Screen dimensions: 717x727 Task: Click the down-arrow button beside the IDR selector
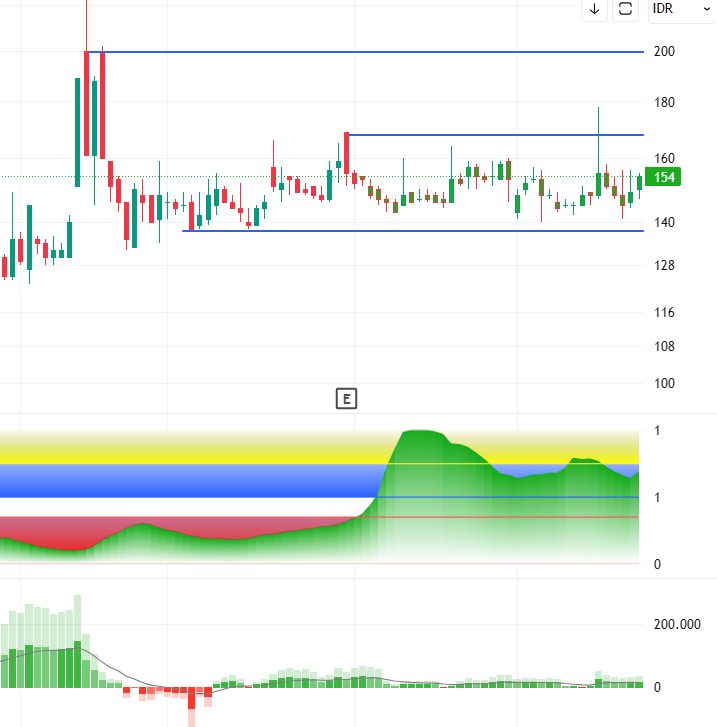pyautogui.click(x=594, y=9)
